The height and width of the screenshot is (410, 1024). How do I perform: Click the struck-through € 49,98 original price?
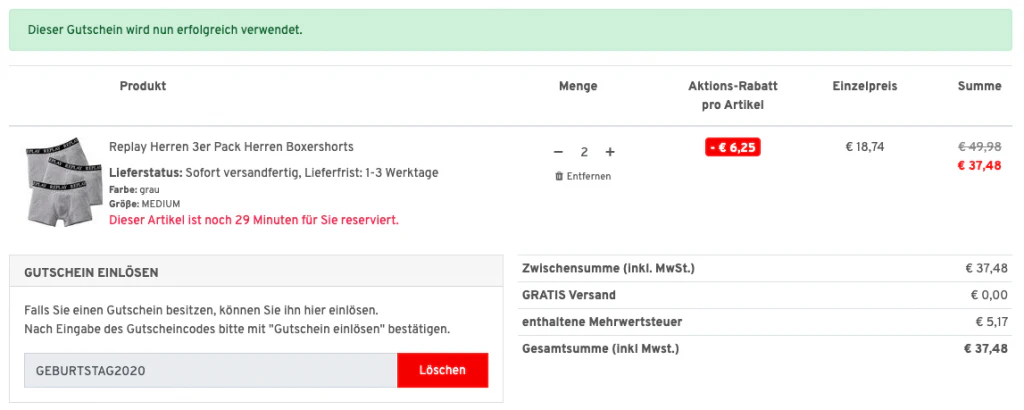[x=979, y=146]
